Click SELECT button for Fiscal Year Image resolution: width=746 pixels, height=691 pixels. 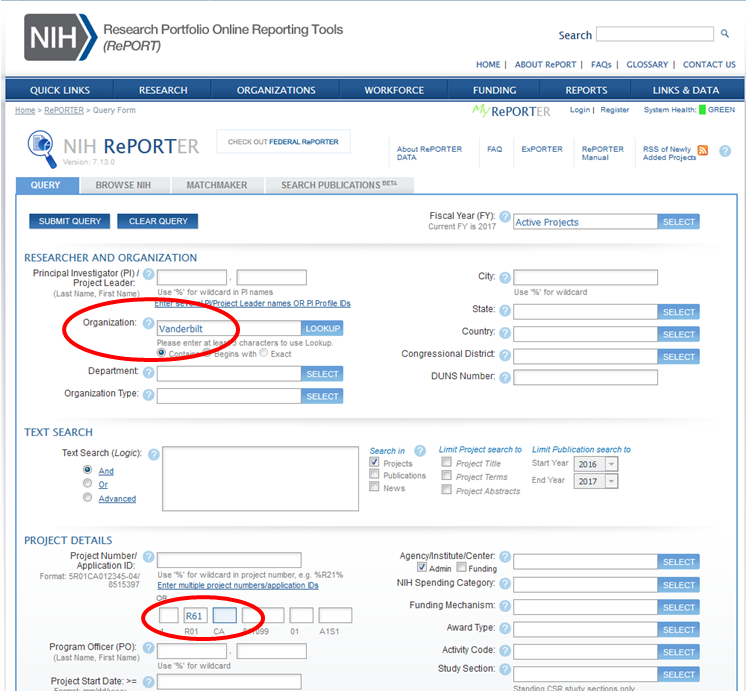tap(679, 222)
